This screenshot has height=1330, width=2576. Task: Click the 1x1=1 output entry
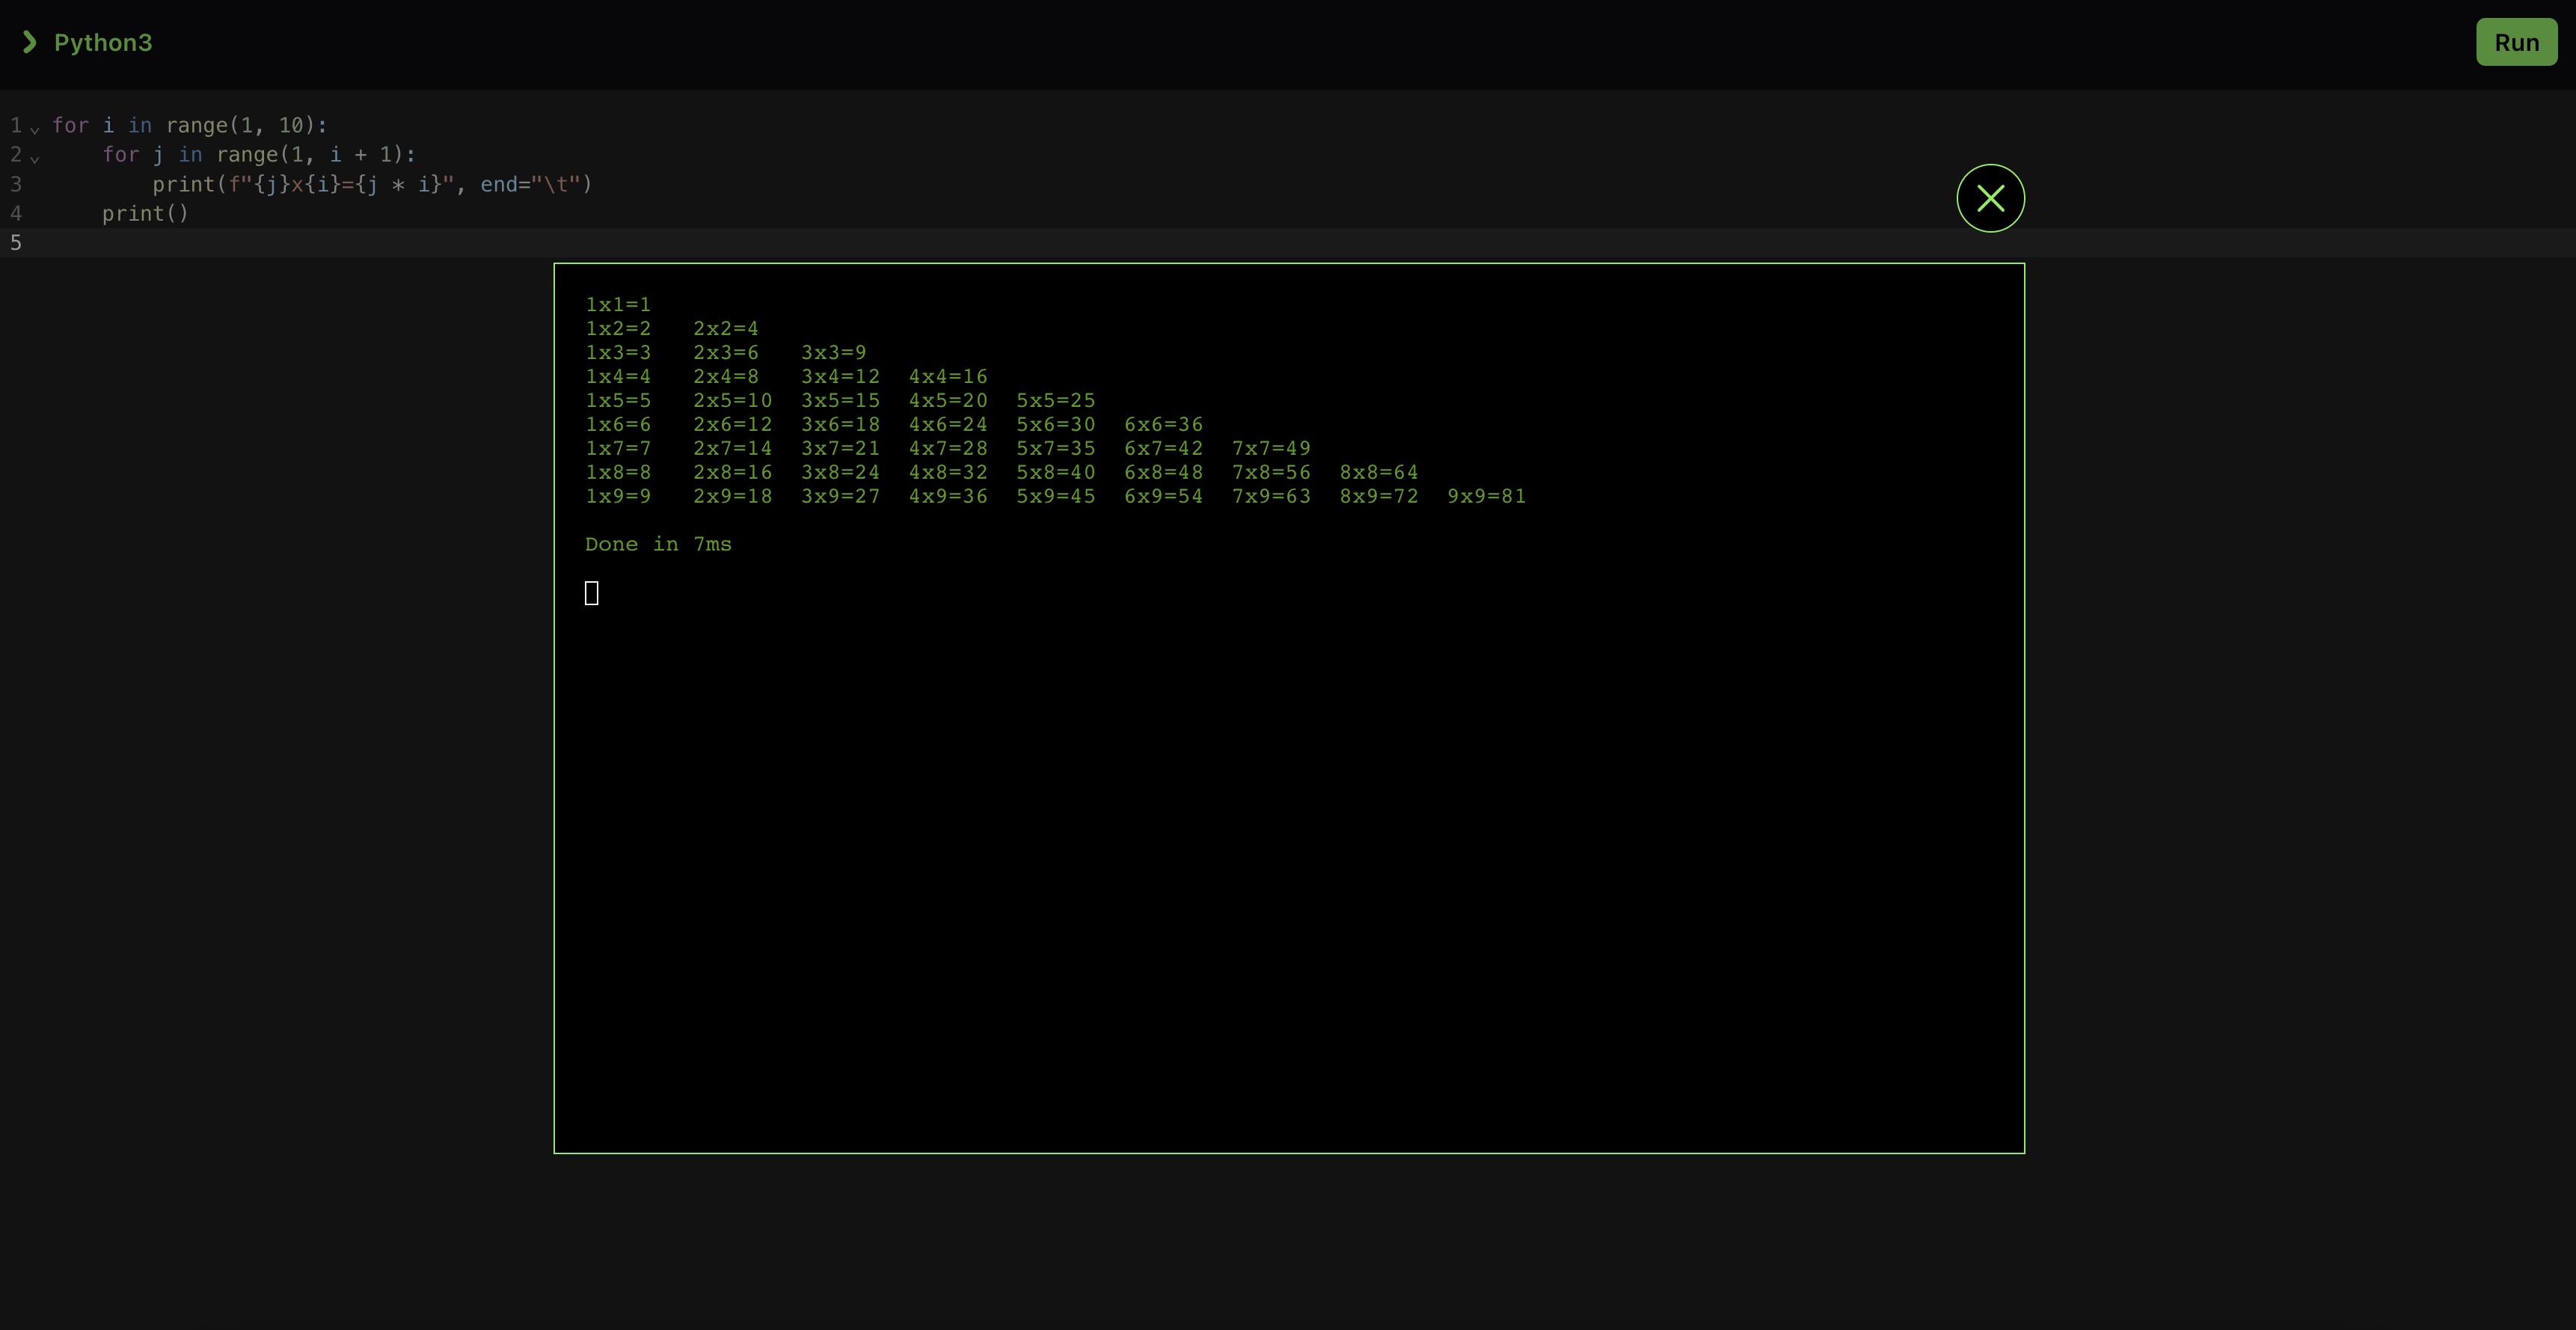pyautogui.click(x=618, y=304)
